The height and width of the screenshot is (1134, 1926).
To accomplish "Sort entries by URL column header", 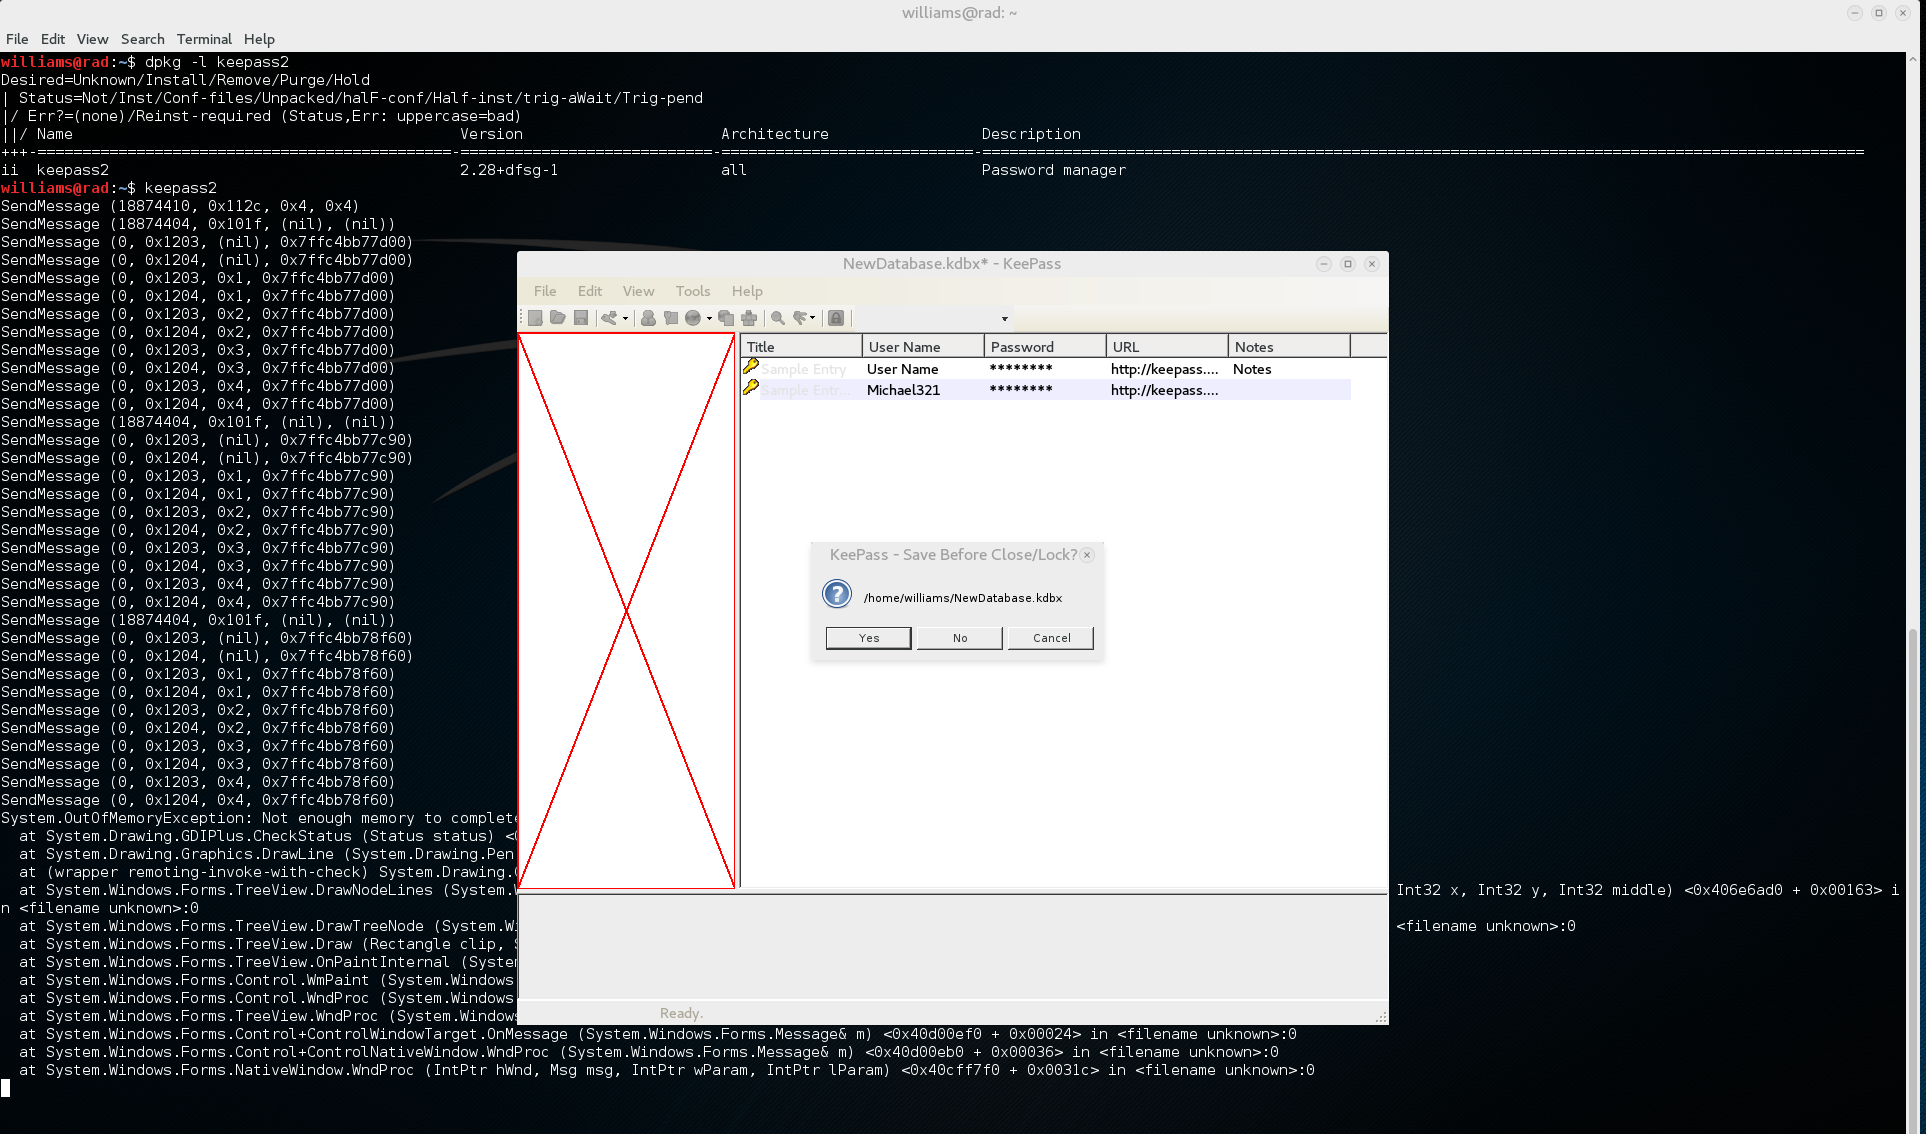I will [x=1167, y=347].
